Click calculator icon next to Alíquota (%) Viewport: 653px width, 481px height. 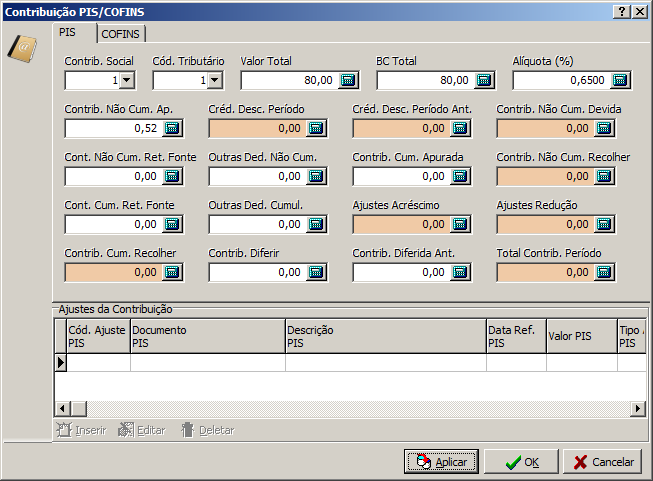(620, 80)
